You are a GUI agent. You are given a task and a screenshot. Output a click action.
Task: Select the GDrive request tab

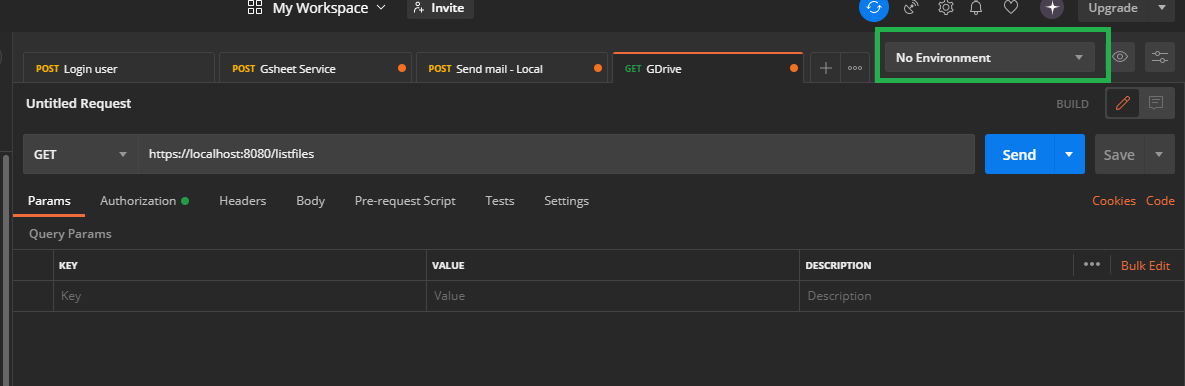click(707, 68)
